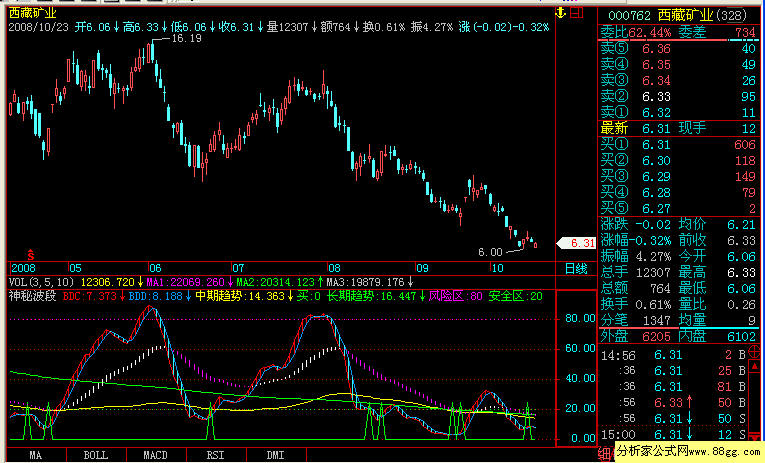Select the 14:56 trade row with 2 B

pos(673,355)
